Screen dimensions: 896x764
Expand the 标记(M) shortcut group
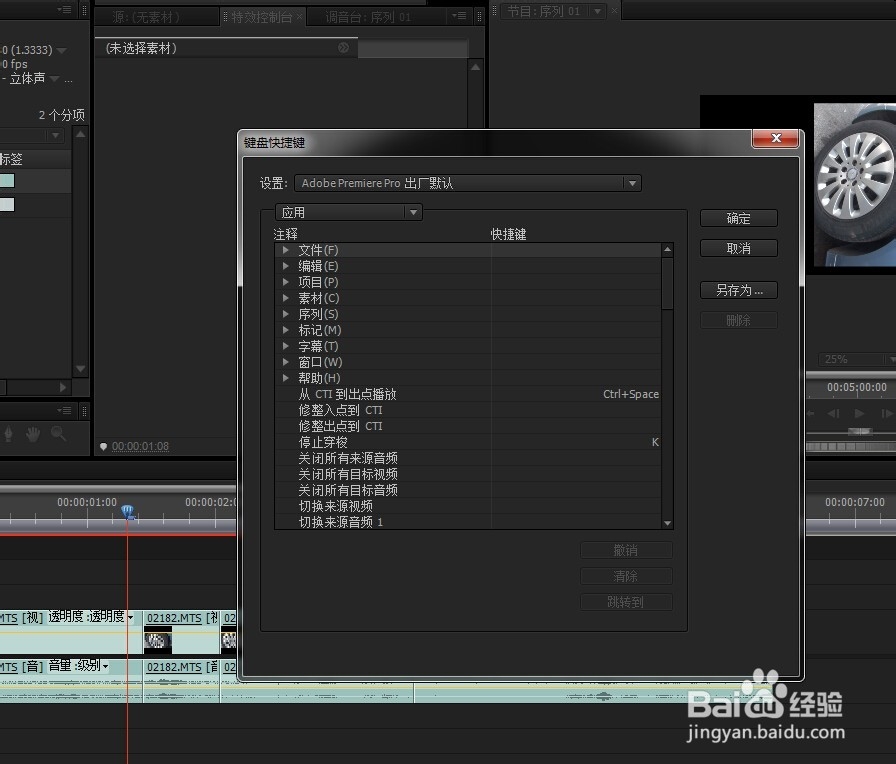coord(286,330)
